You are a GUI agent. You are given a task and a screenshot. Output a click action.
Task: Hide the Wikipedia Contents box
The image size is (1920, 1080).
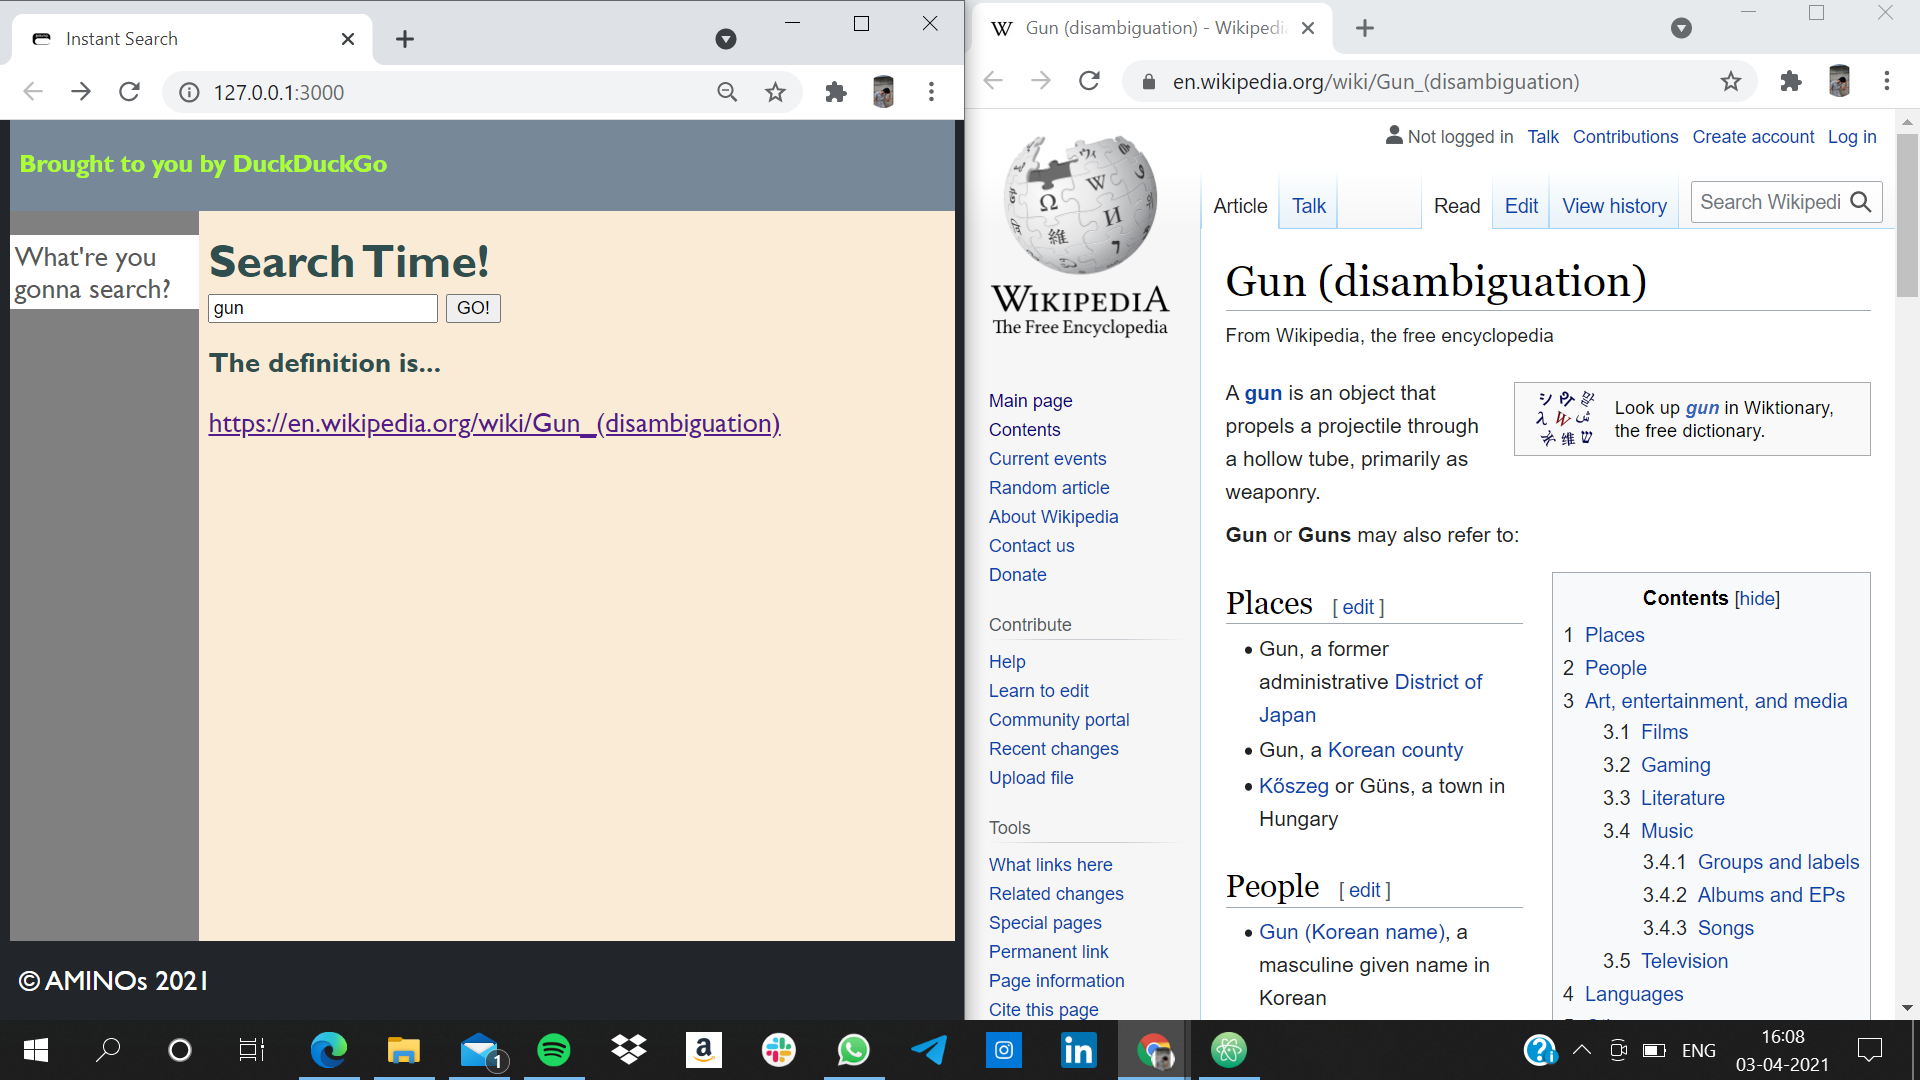1757,598
